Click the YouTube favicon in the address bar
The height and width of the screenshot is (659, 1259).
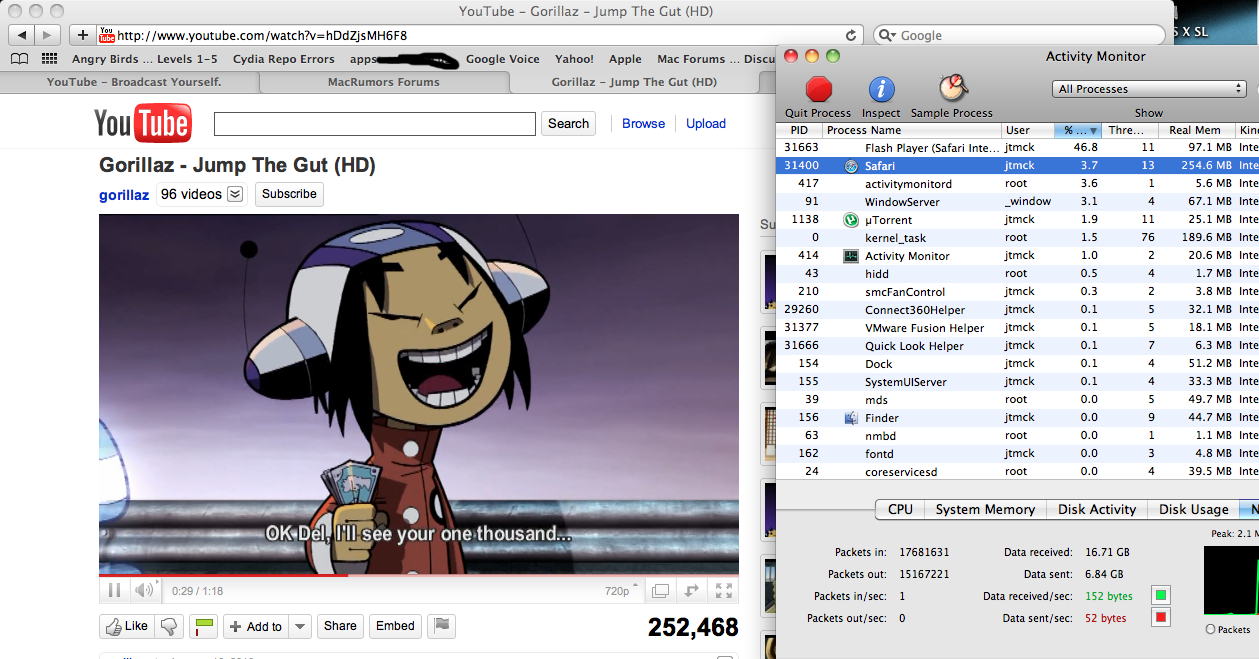point(107,35)
